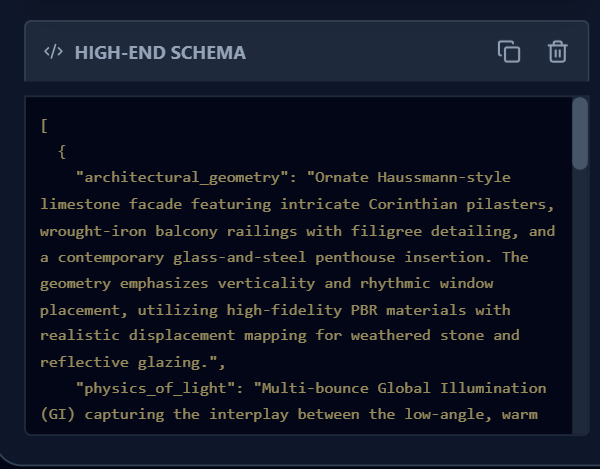Click the text "Ornate Haussmann-style"
The height and width of the screenshot is (469, 600).
pos(412,178)
